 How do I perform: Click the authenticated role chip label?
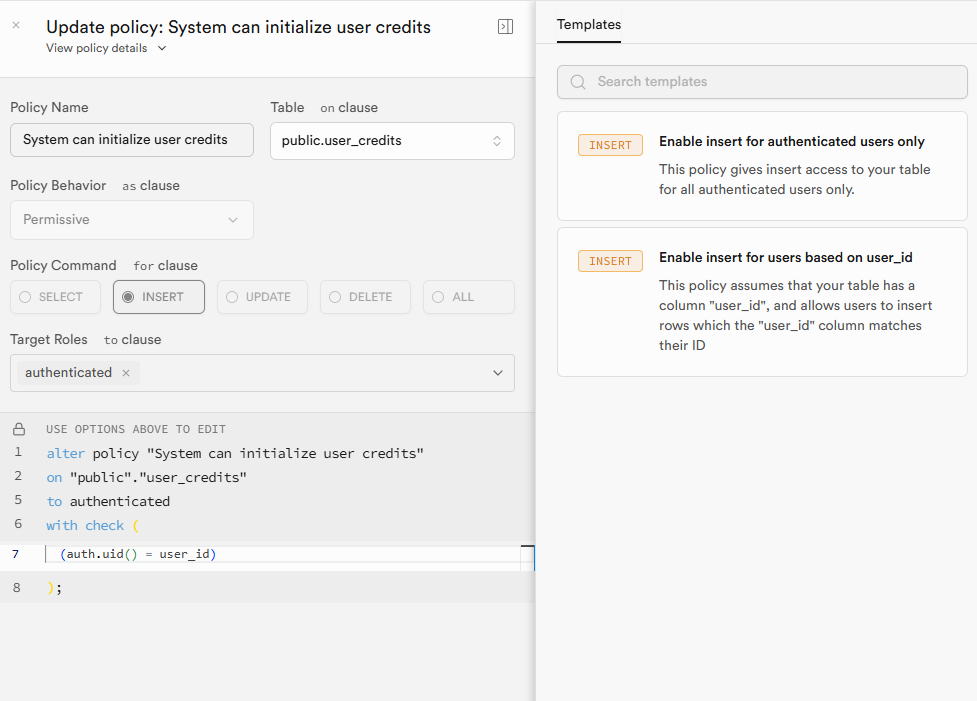(x=69, y=373)
